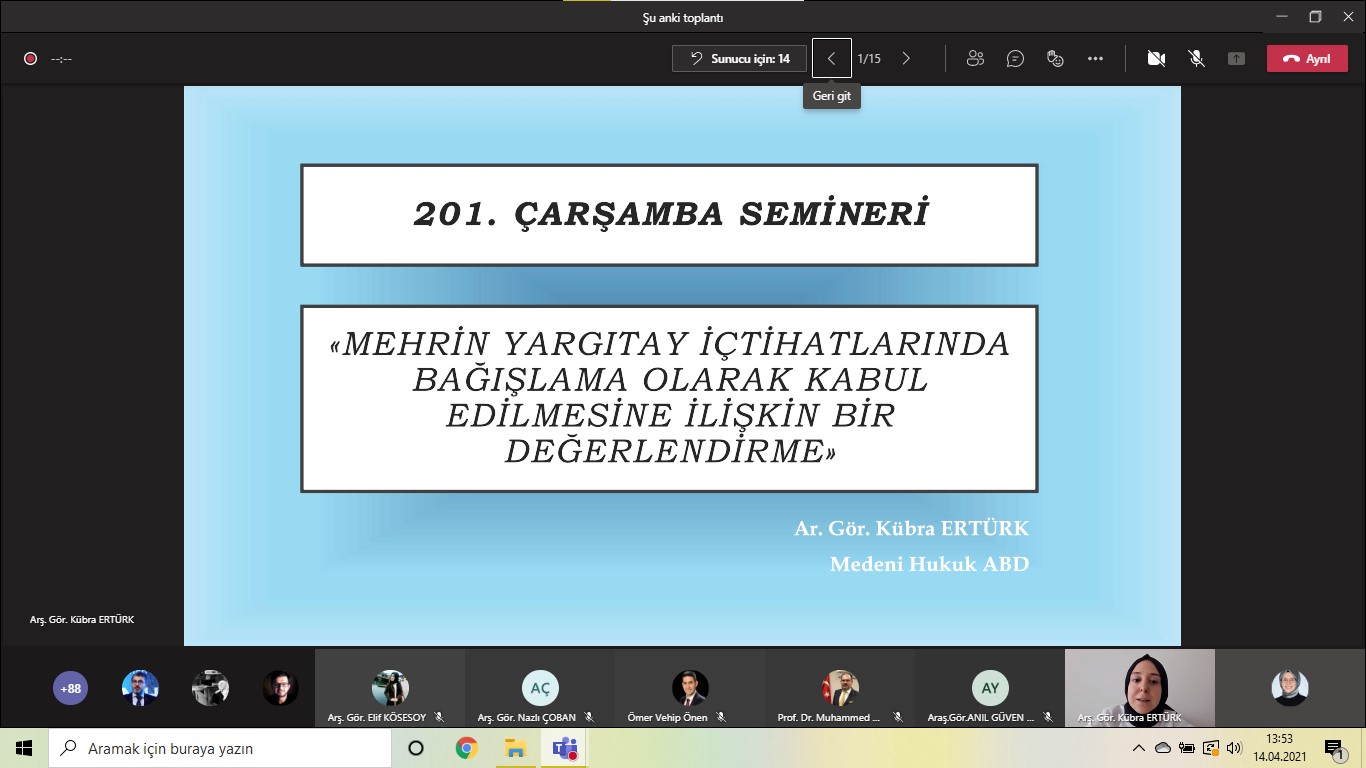The image size is (1366, 768).
Task: Click the Sunucu için: 14 control button
Action: tap(739, 58)
